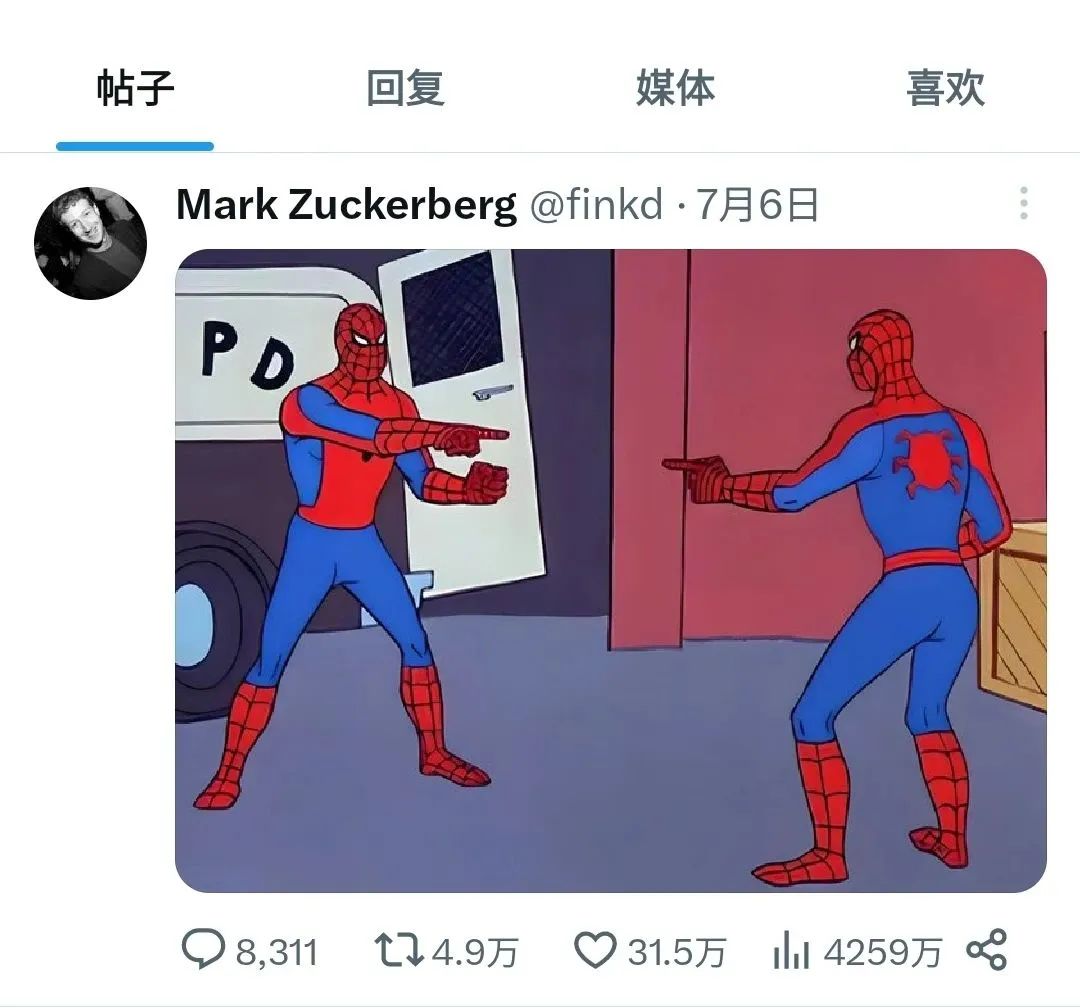Switch to the 帖子 tab
Screen dimensions: 1080x1008
point(135,88)
